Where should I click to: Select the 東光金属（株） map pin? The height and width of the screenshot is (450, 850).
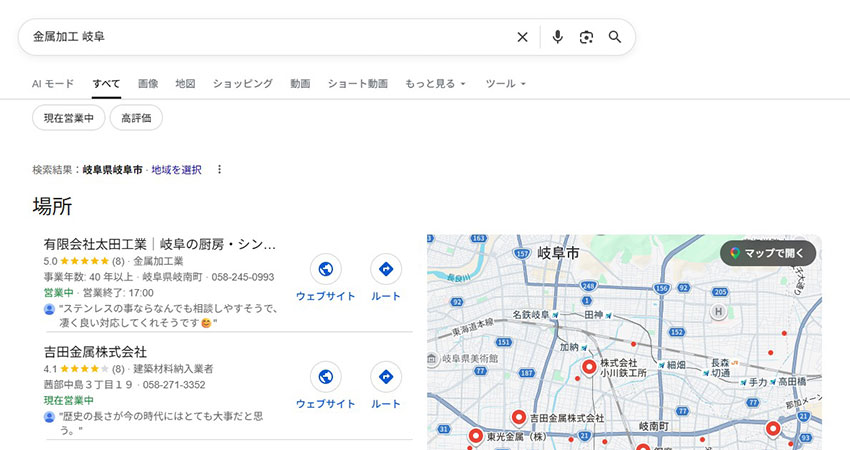(x=476, y=436)
